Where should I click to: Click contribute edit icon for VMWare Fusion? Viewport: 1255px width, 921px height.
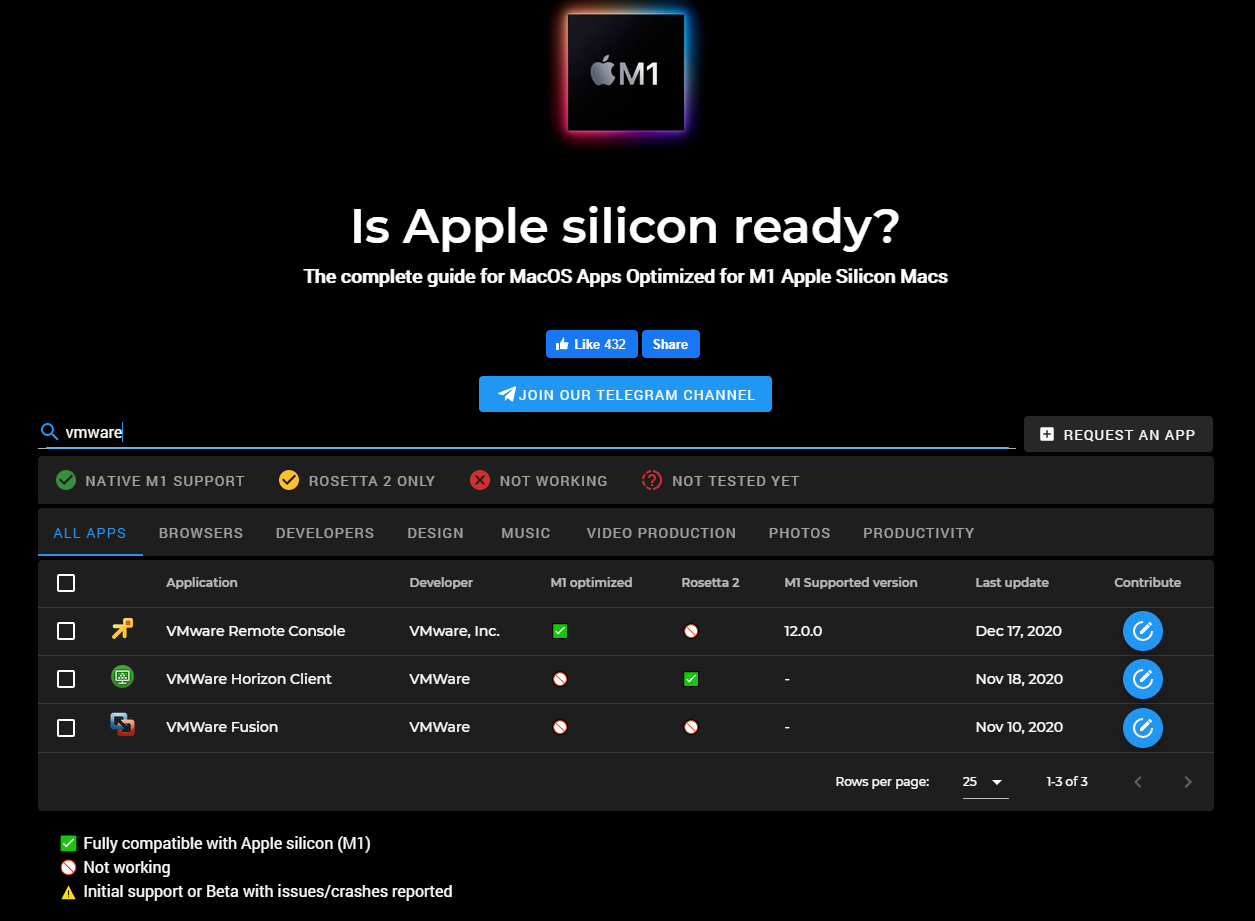[x=1143, y=727]
